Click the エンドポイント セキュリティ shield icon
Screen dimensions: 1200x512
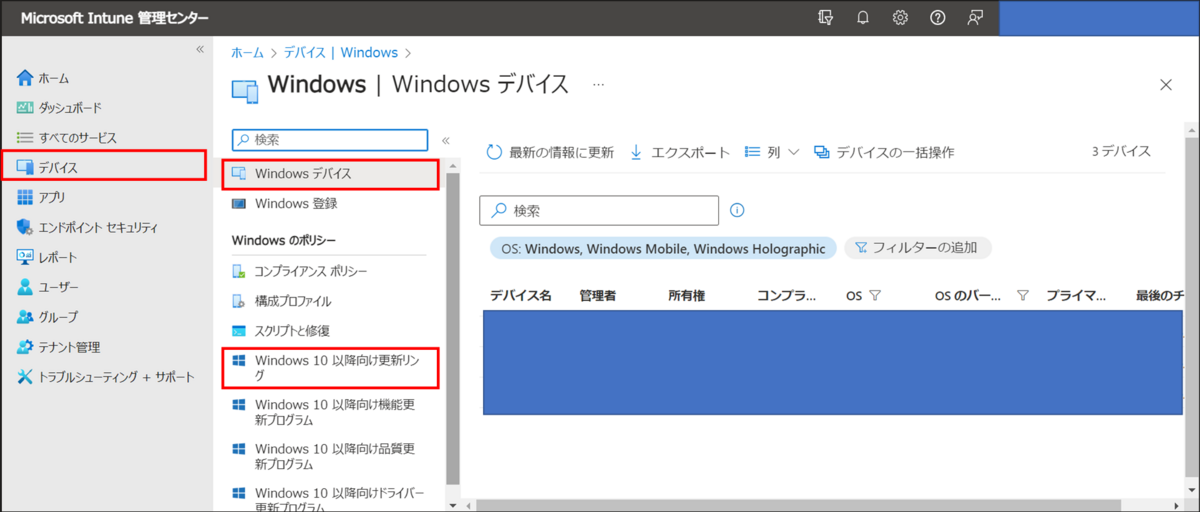click(x=25, y=227)
